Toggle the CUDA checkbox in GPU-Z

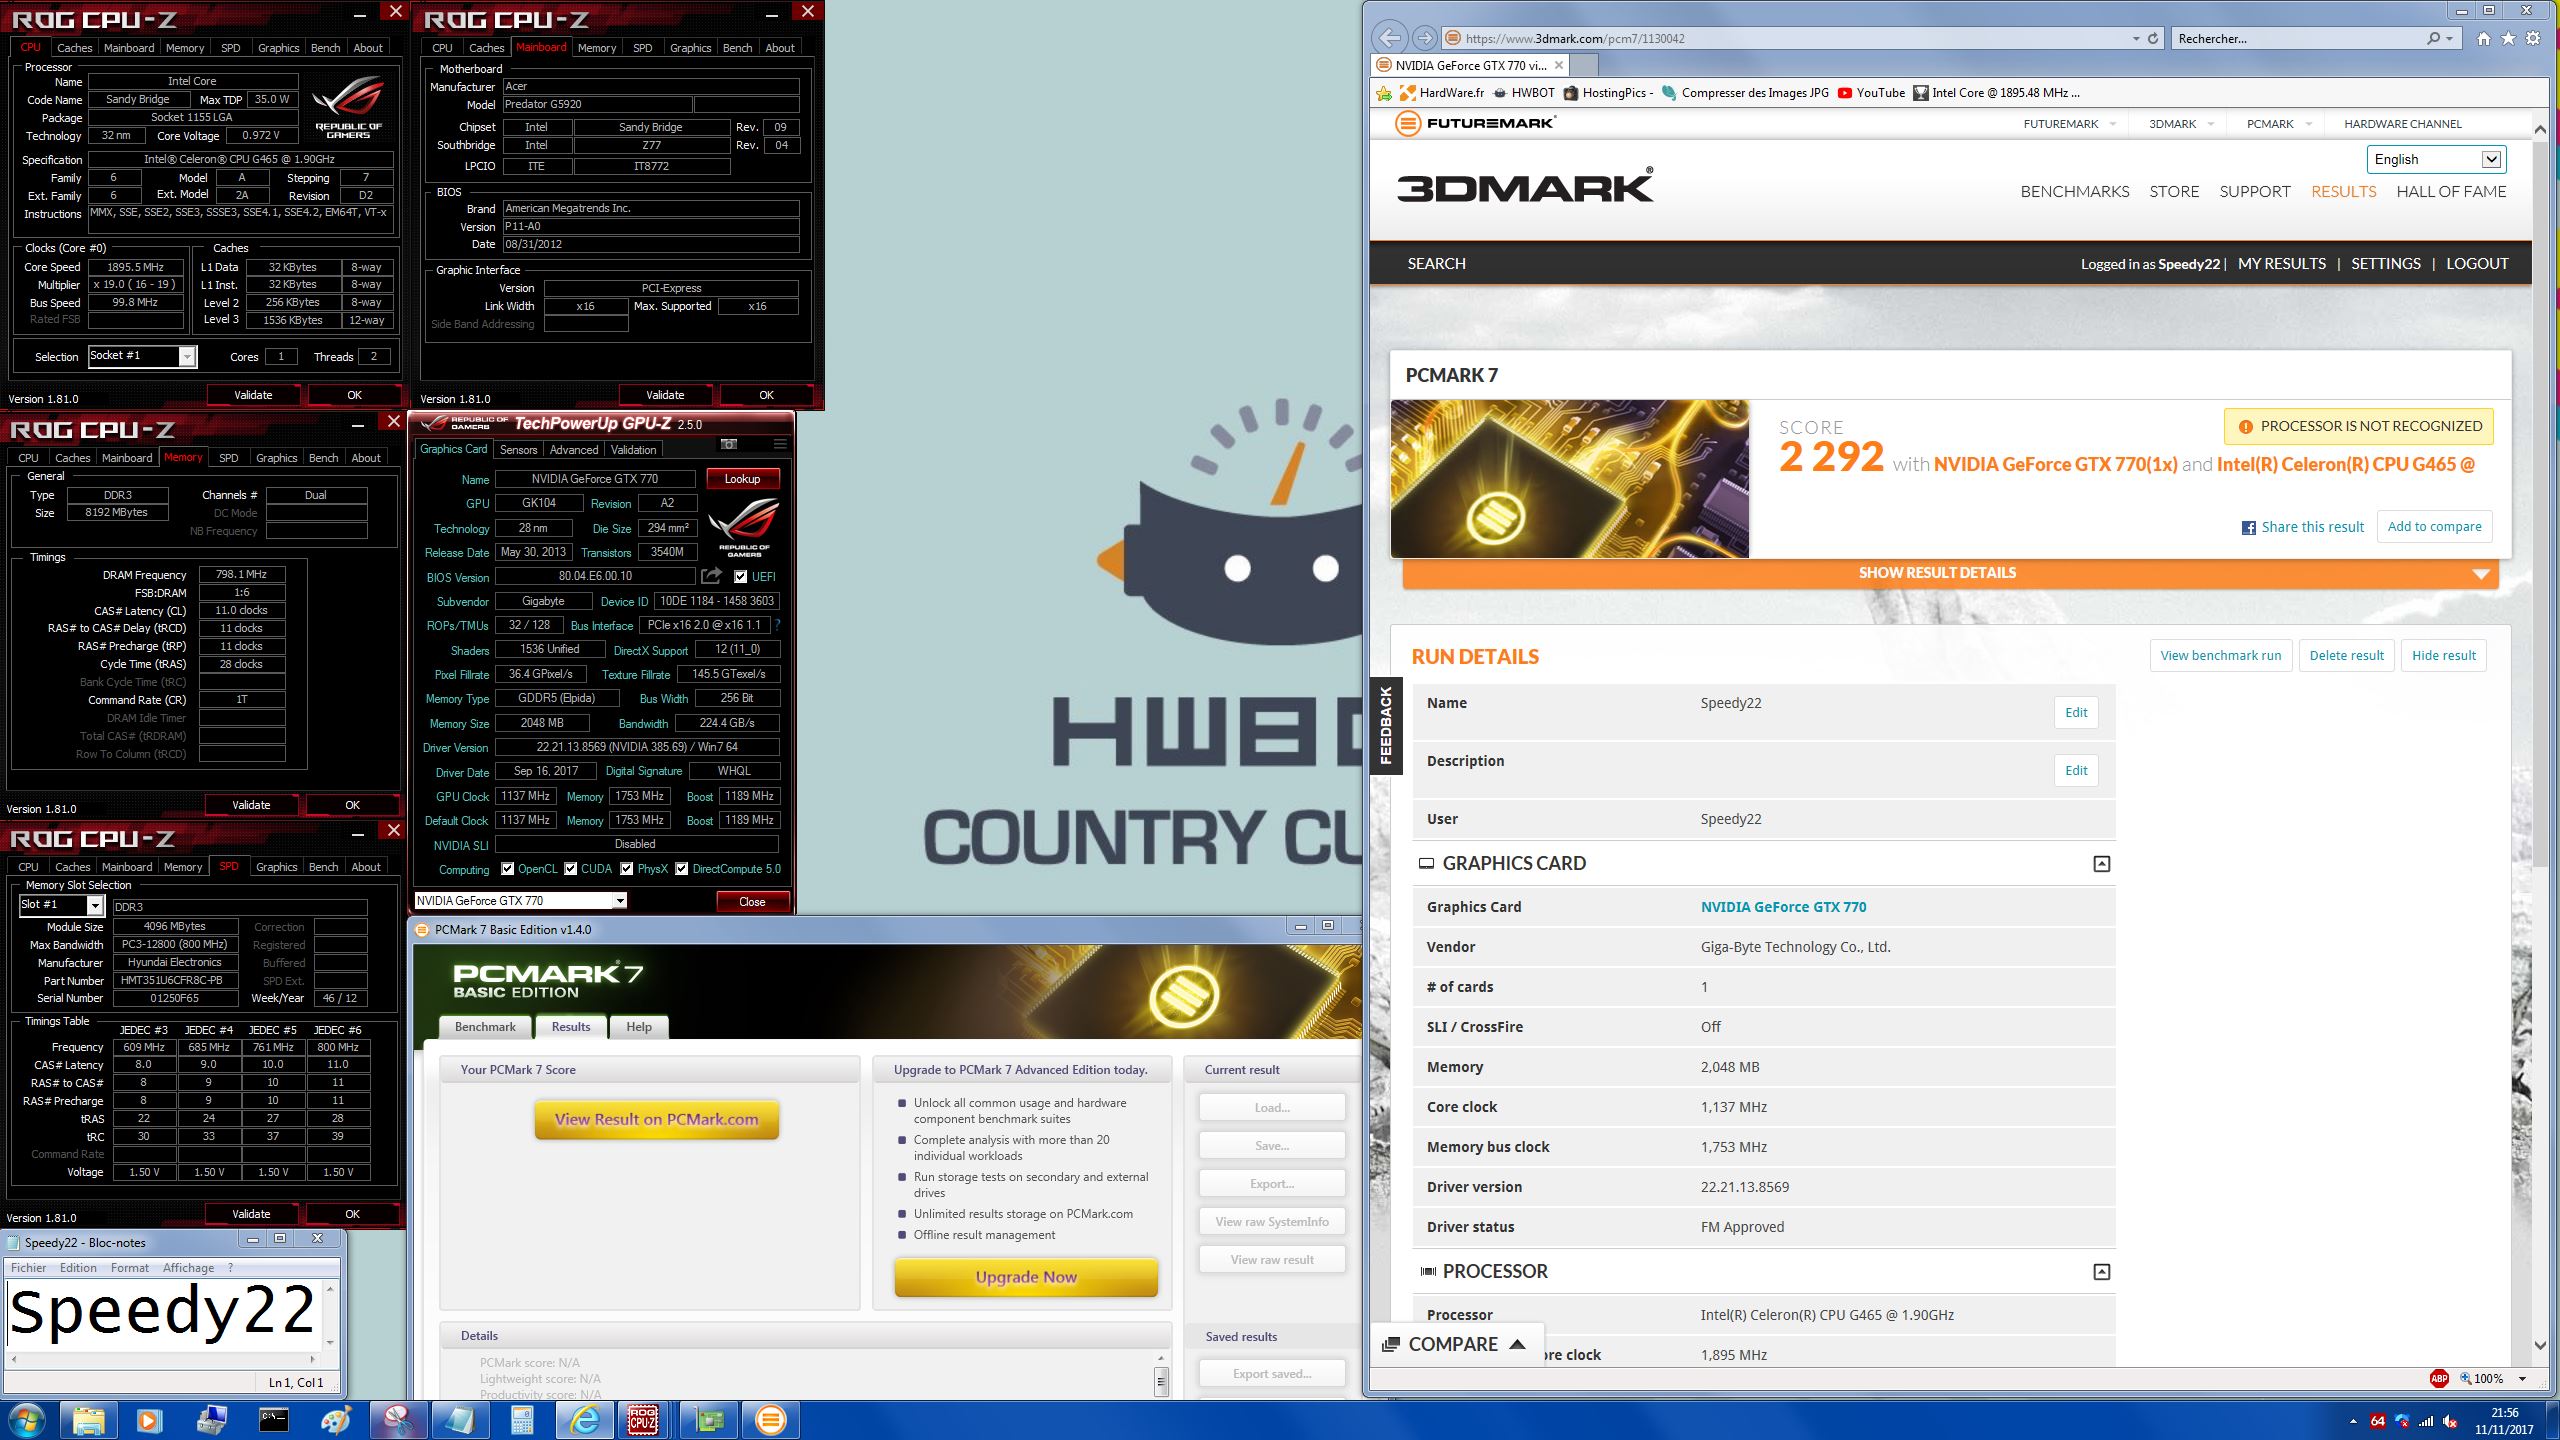[x=570, y=869]
